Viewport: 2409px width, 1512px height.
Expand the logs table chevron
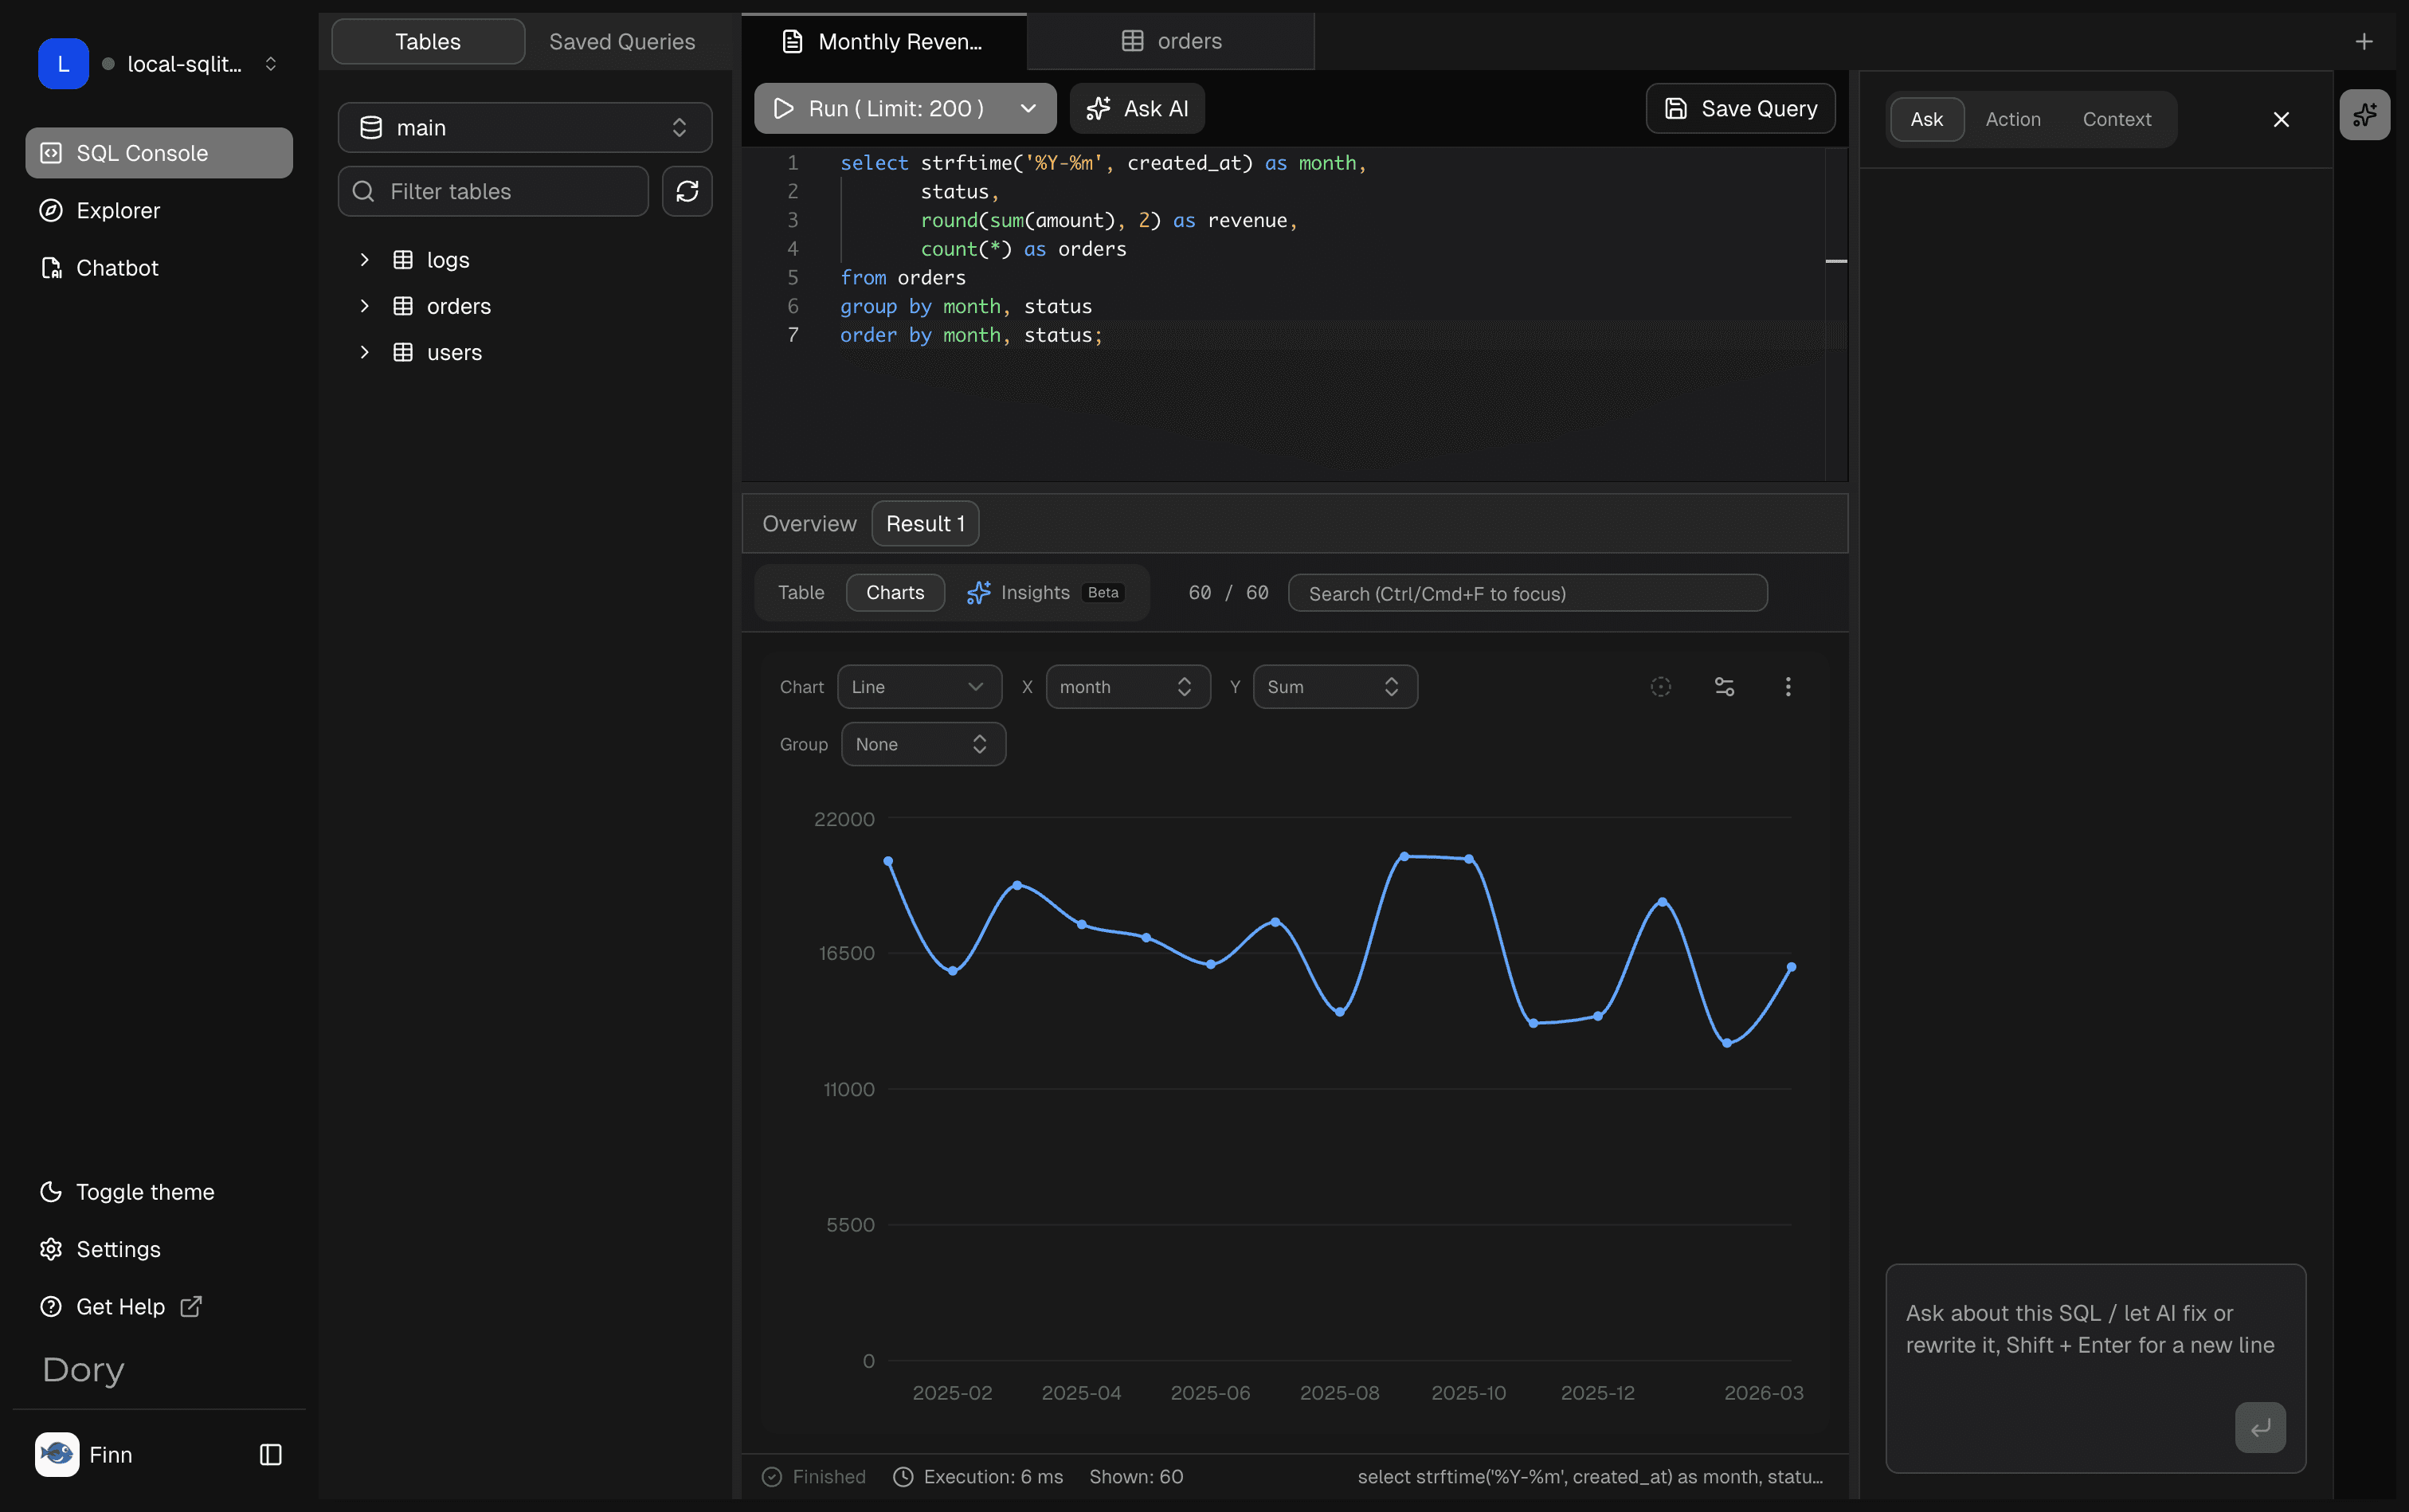[364, 260]
